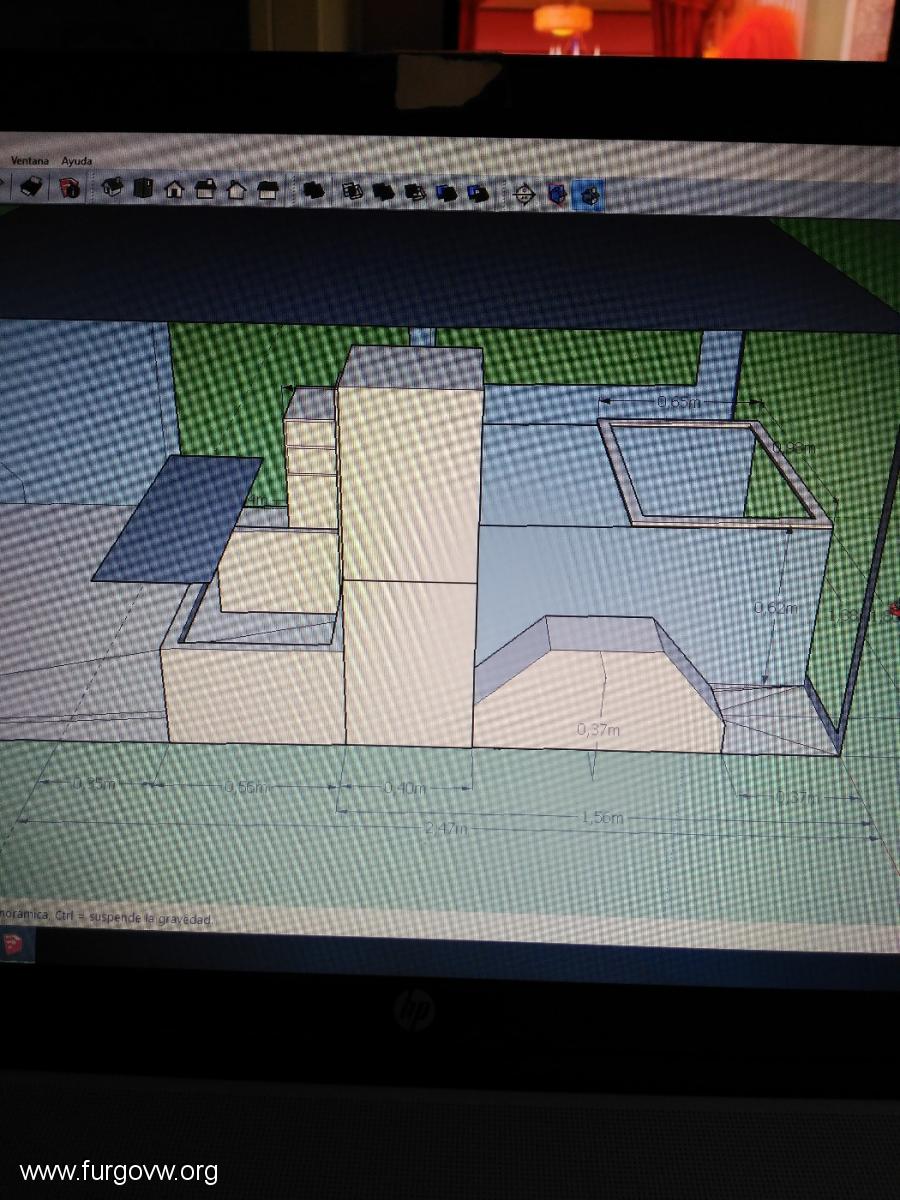900x1200 pixels.
Task: Open the Ayuda menu
Action: (77, 160)
